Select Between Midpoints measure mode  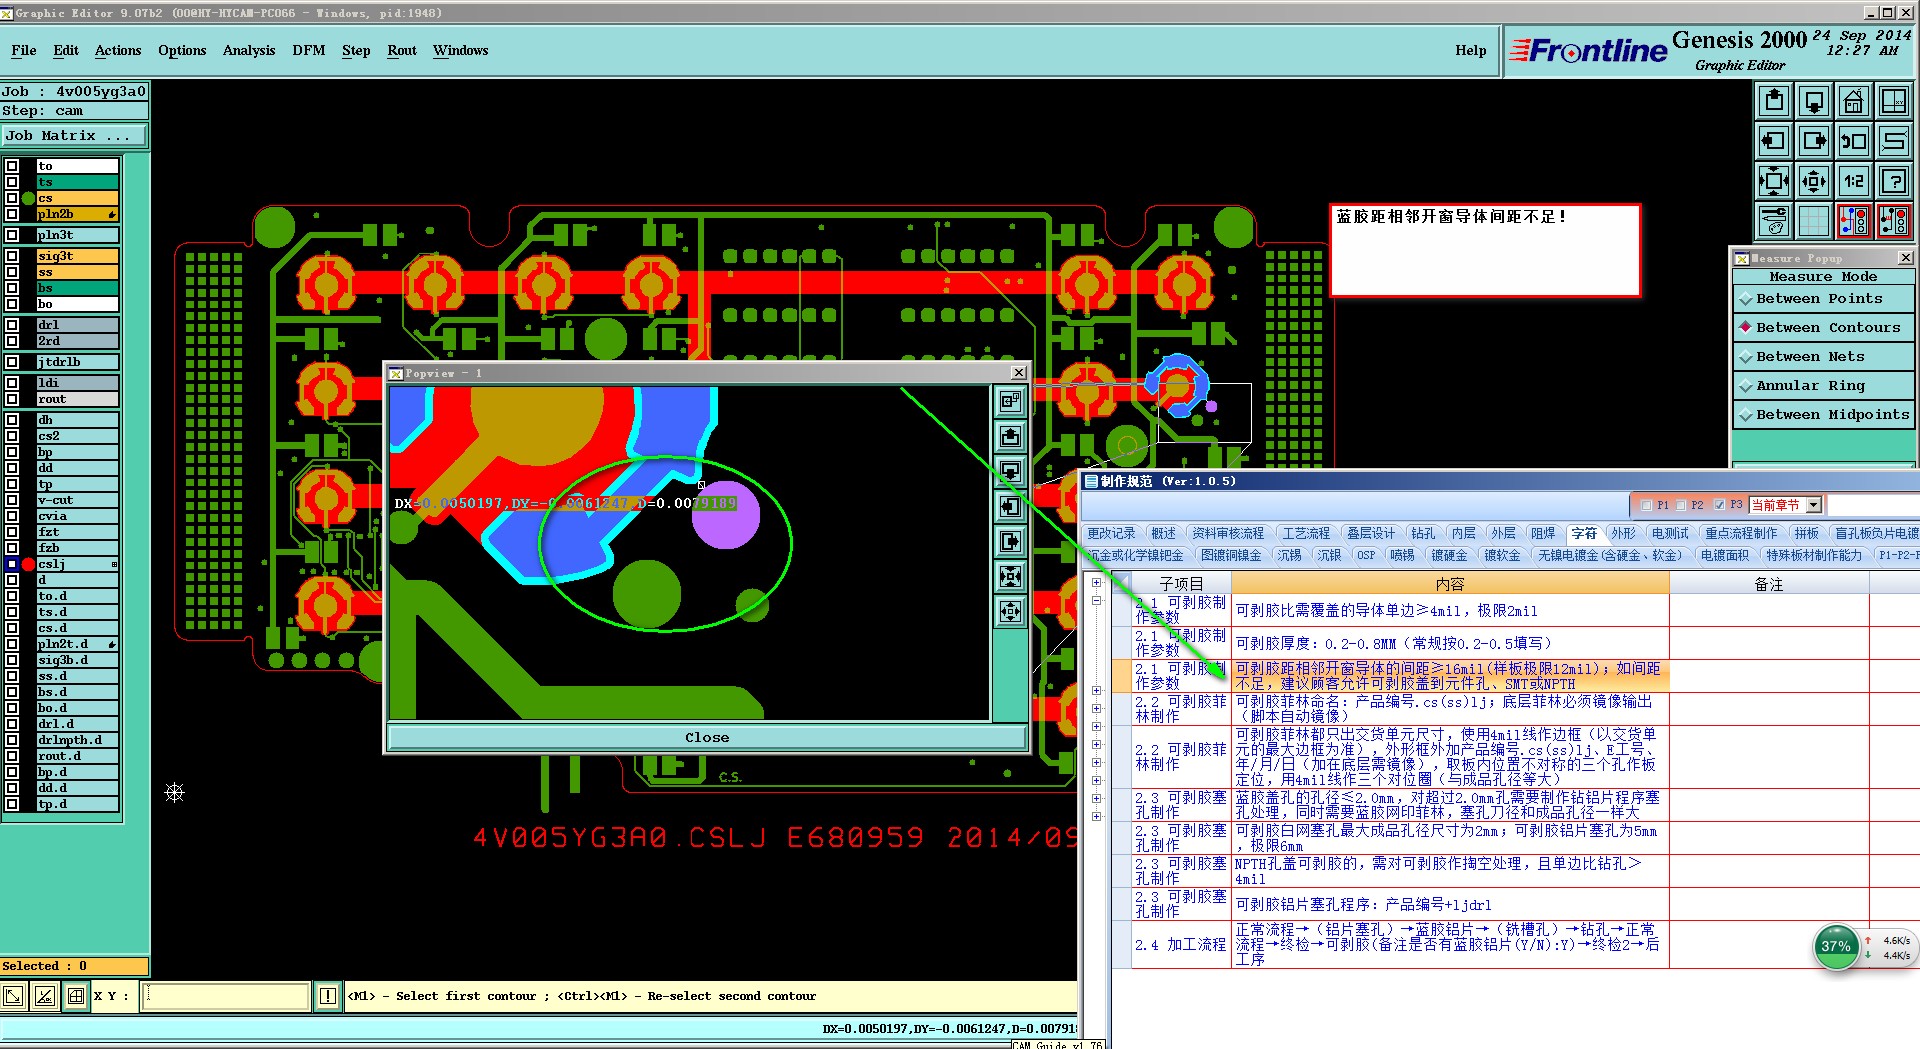click(1823, 415)
